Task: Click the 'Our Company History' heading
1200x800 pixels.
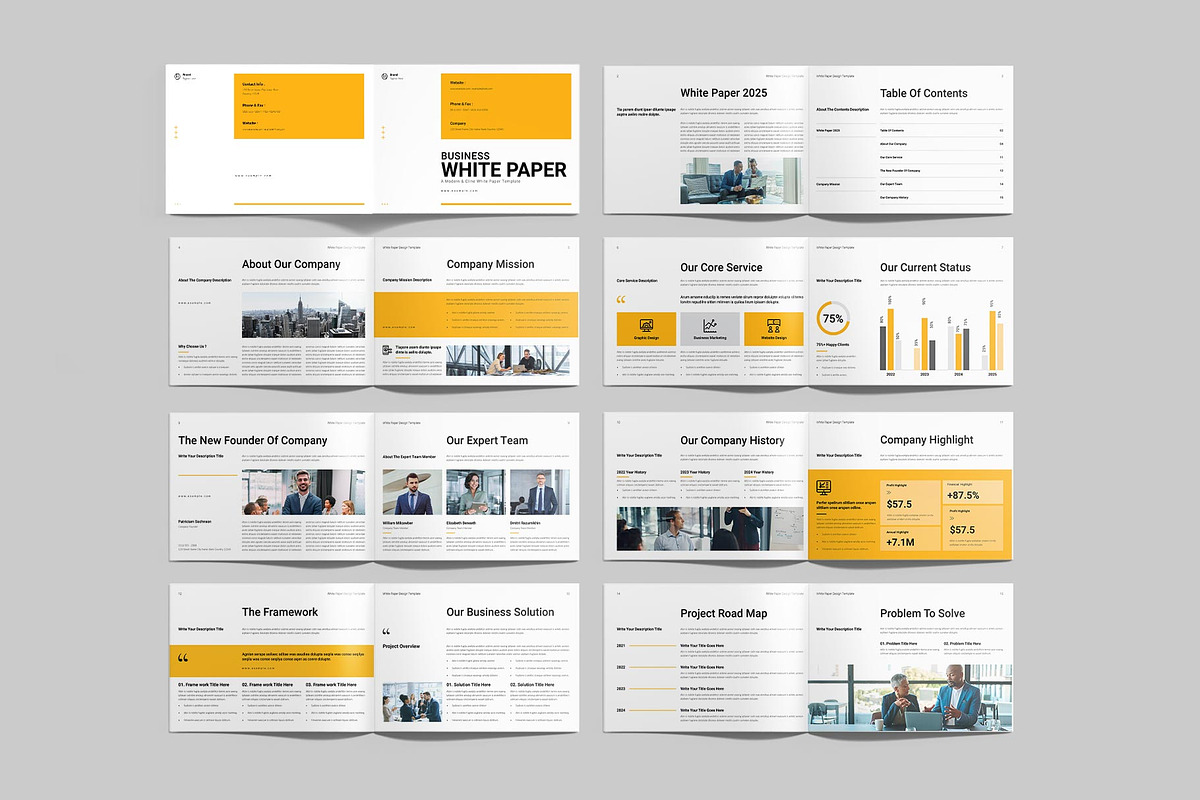Action: coord(733,440)
